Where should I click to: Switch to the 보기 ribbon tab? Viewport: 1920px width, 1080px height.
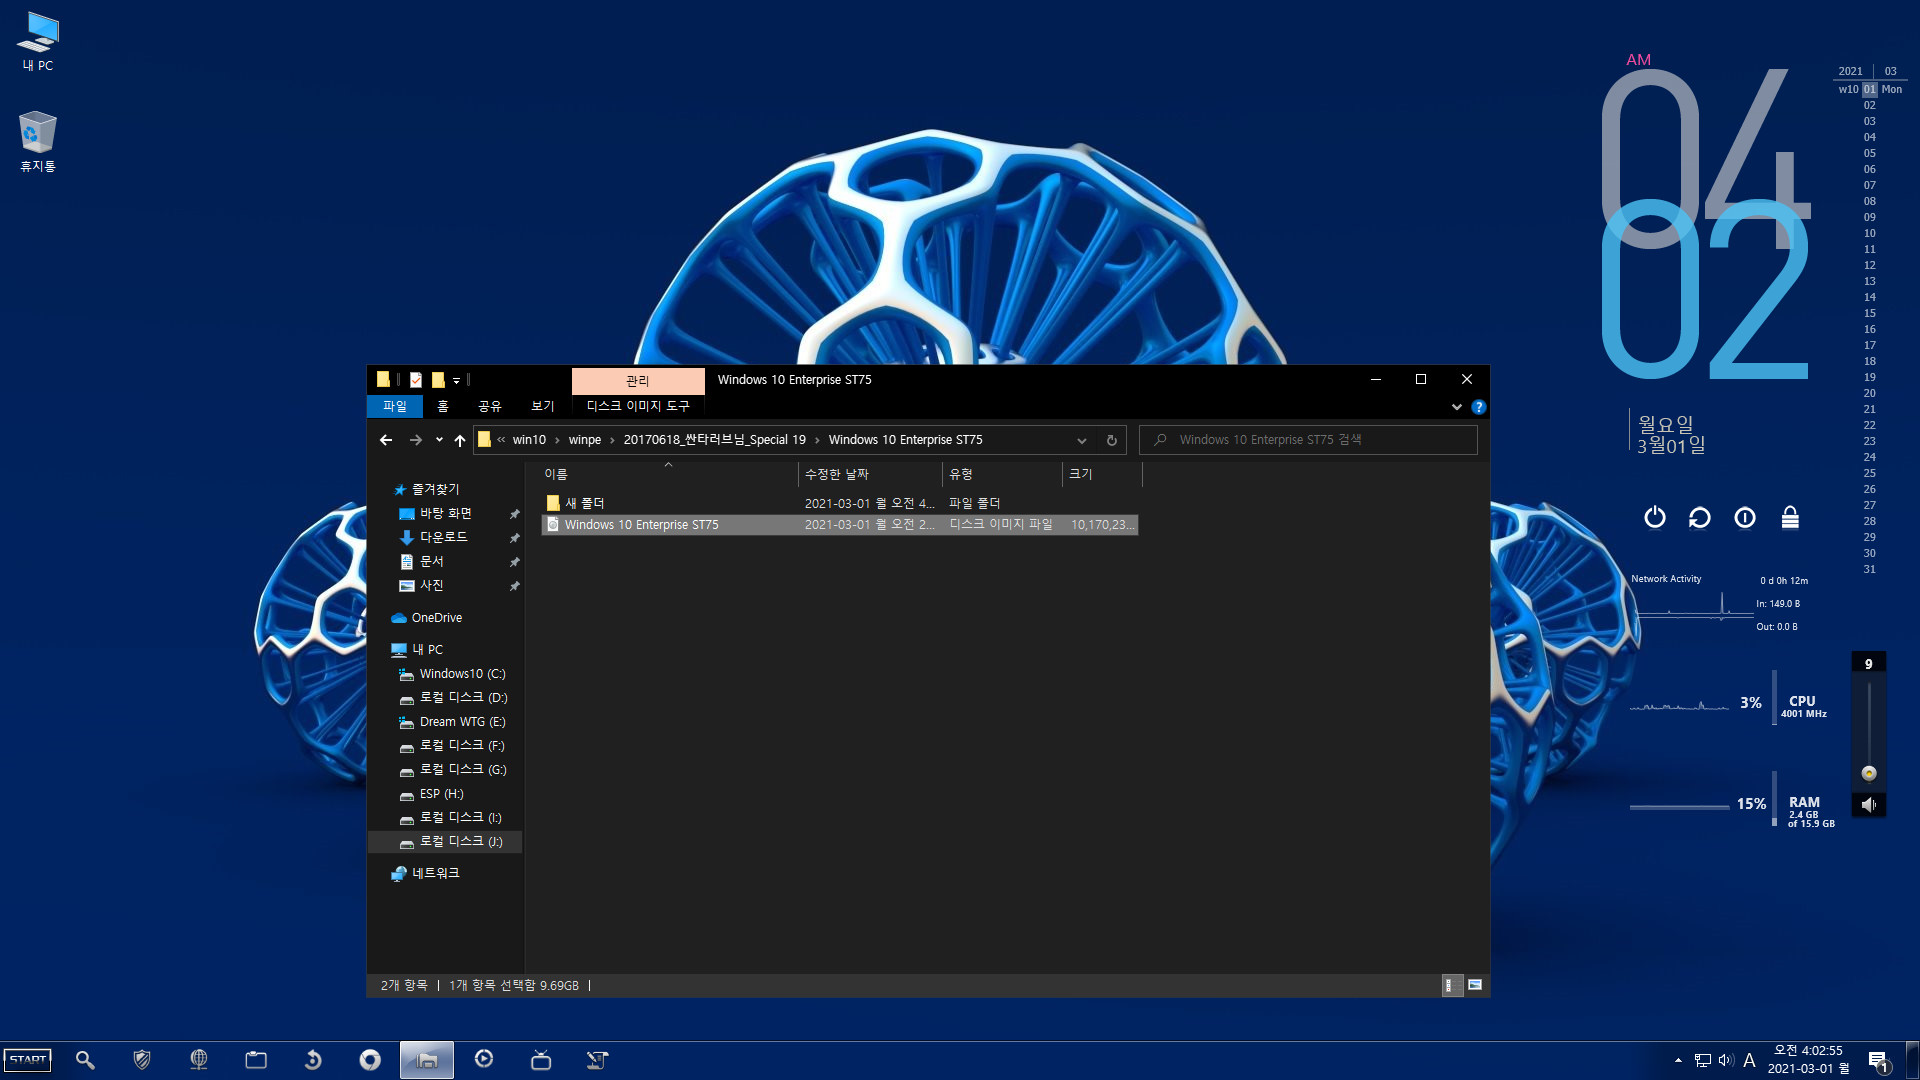542,406
